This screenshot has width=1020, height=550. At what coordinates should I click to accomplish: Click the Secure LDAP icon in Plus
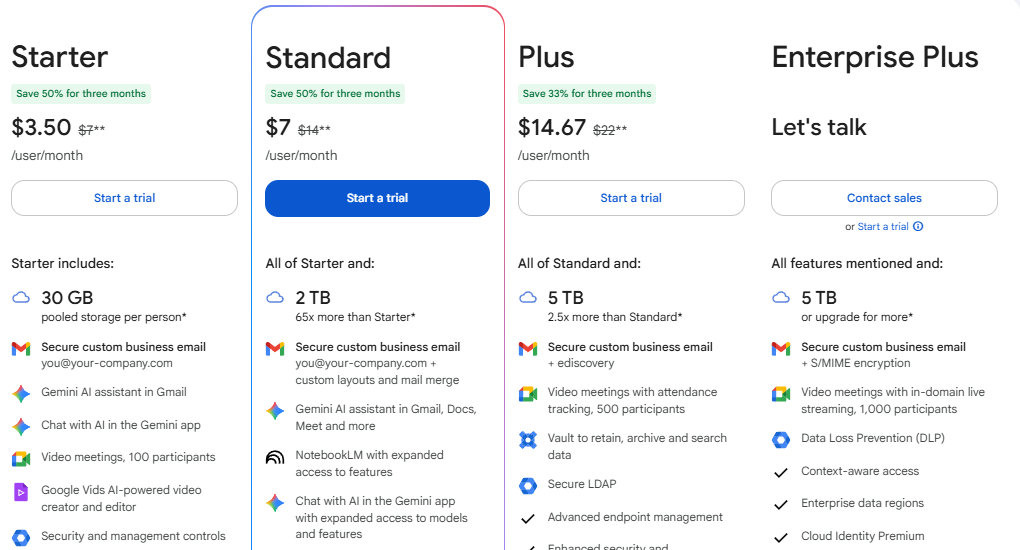[528, 485]
